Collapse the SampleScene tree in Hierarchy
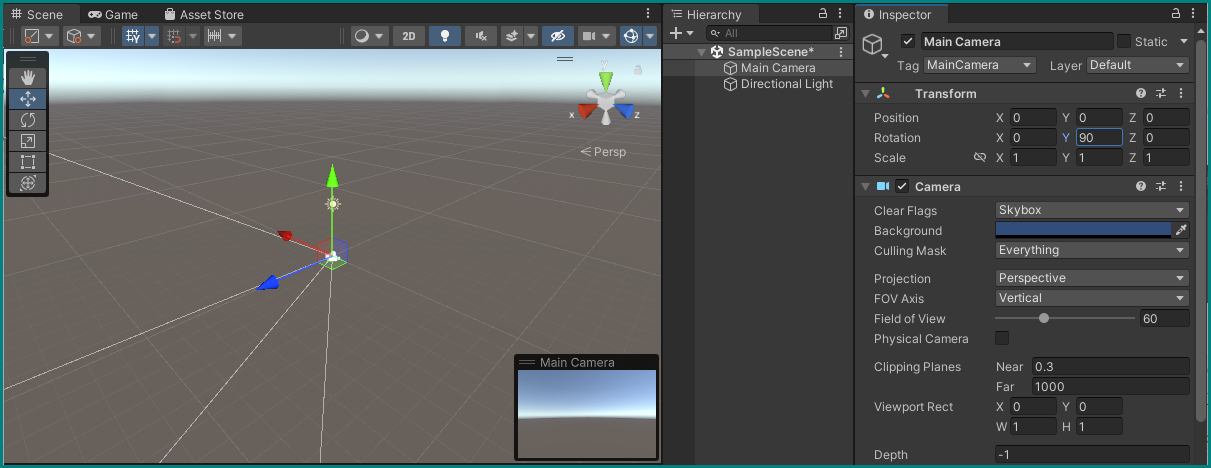Viewport: 1211px width, 468px height. (702, 52)
